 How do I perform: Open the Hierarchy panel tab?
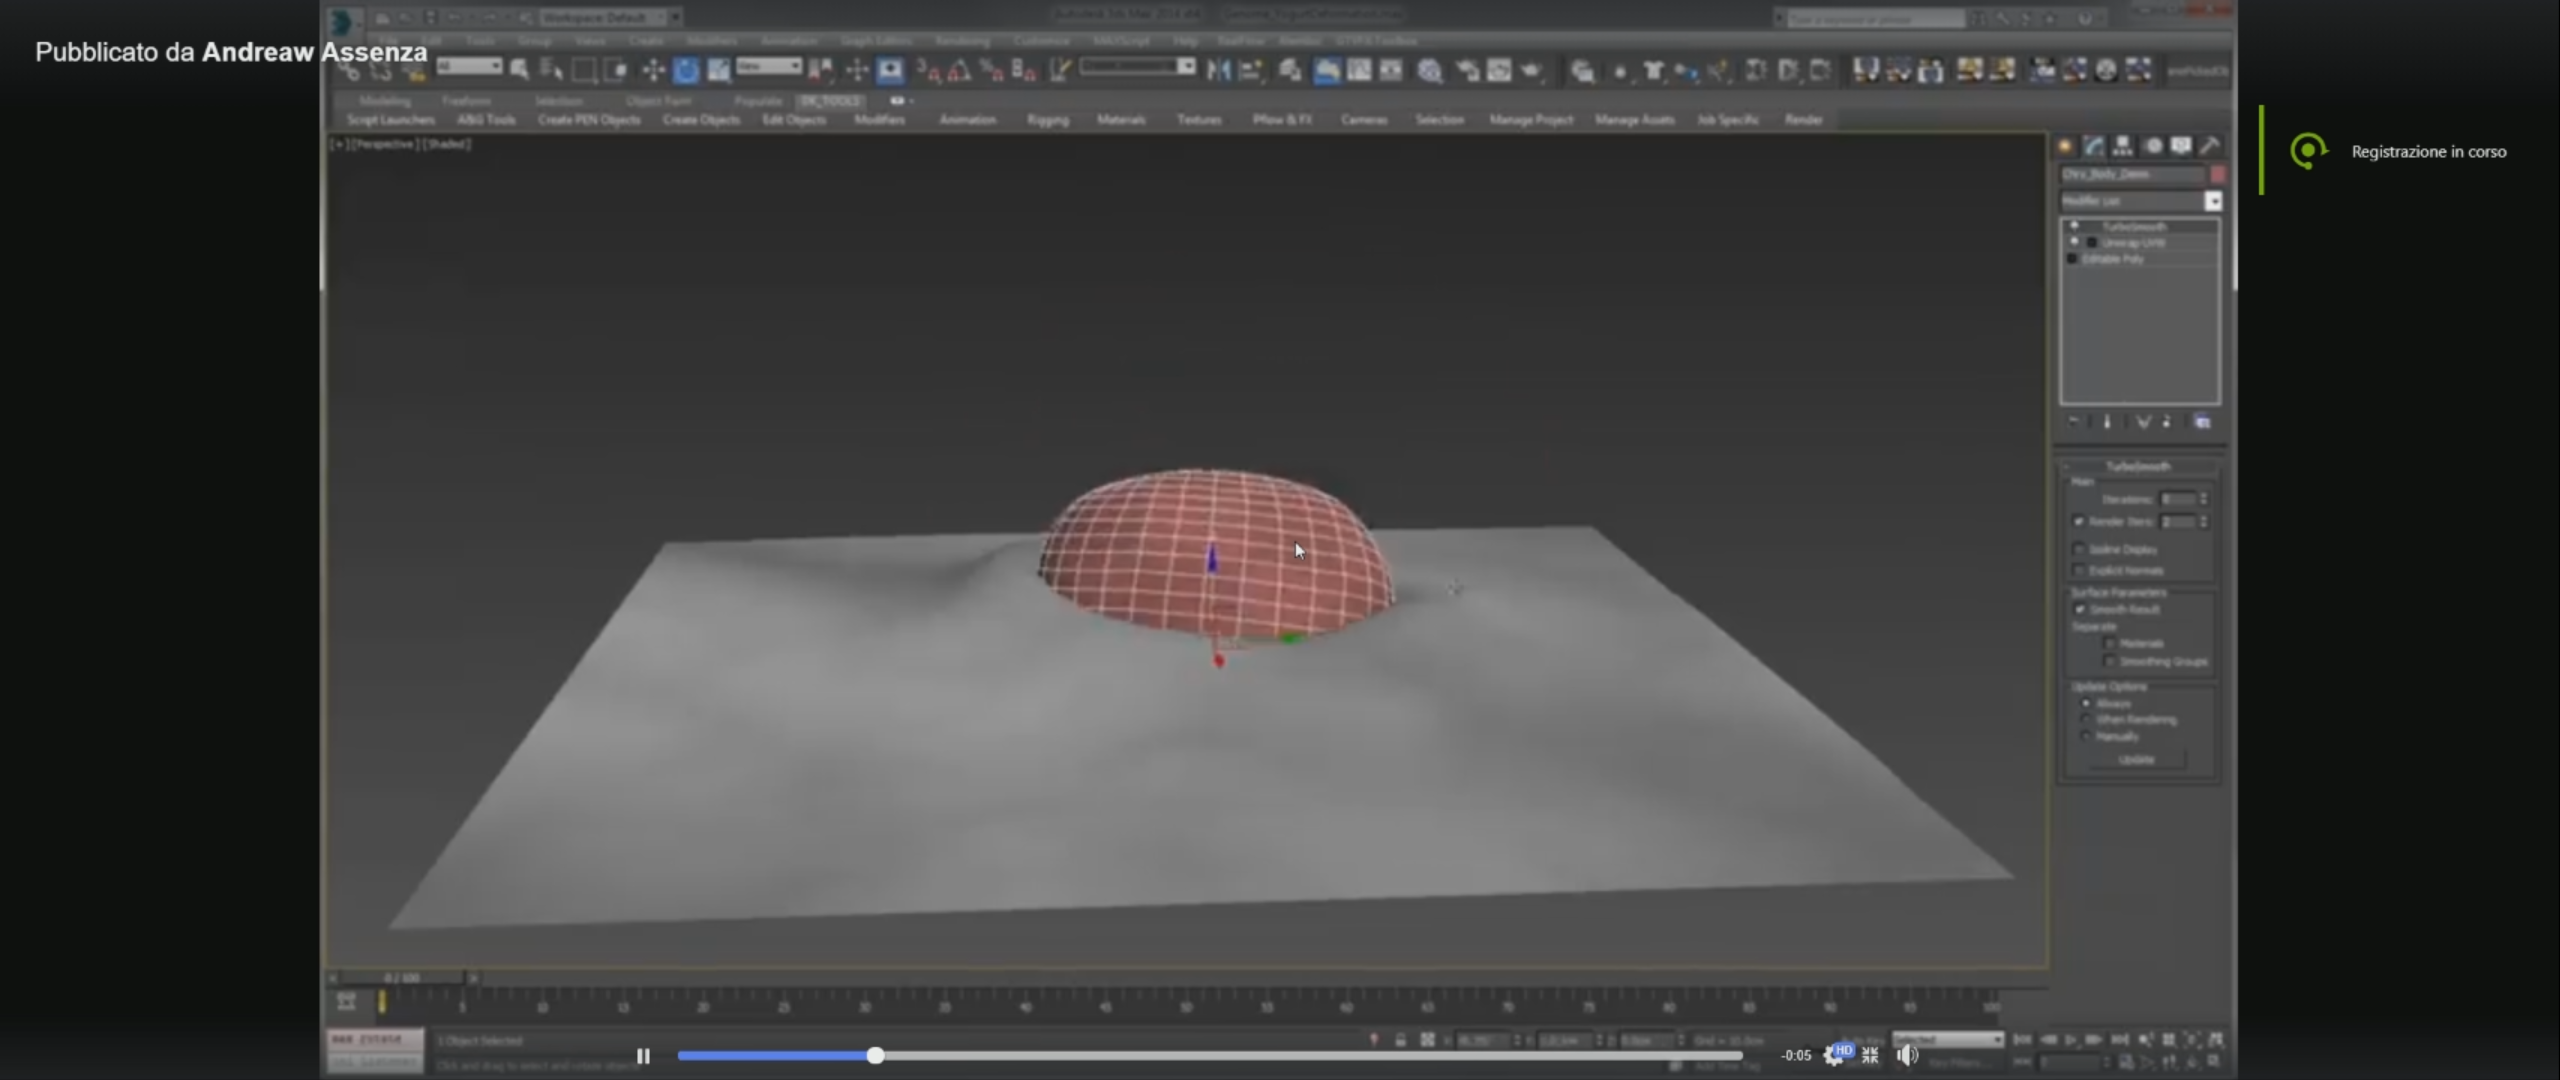click(2123, 146)
